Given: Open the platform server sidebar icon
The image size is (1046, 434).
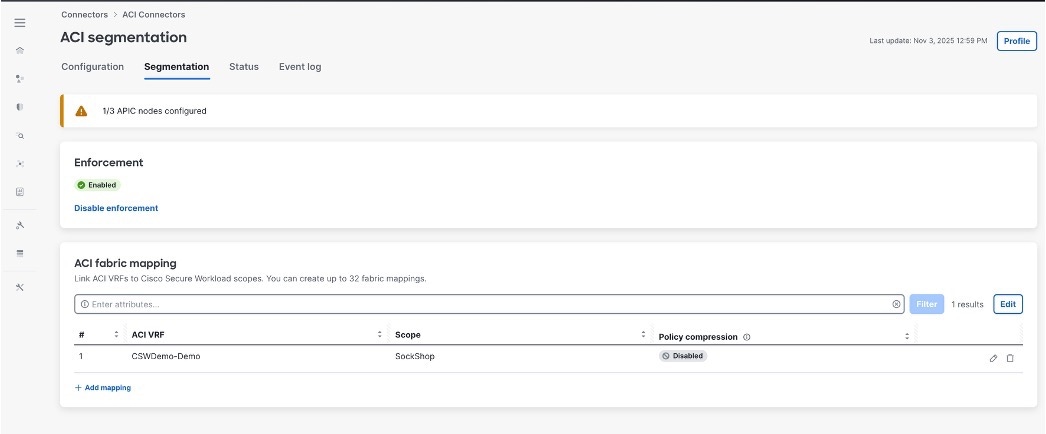Looking at the screenshot, I should 20,253.
